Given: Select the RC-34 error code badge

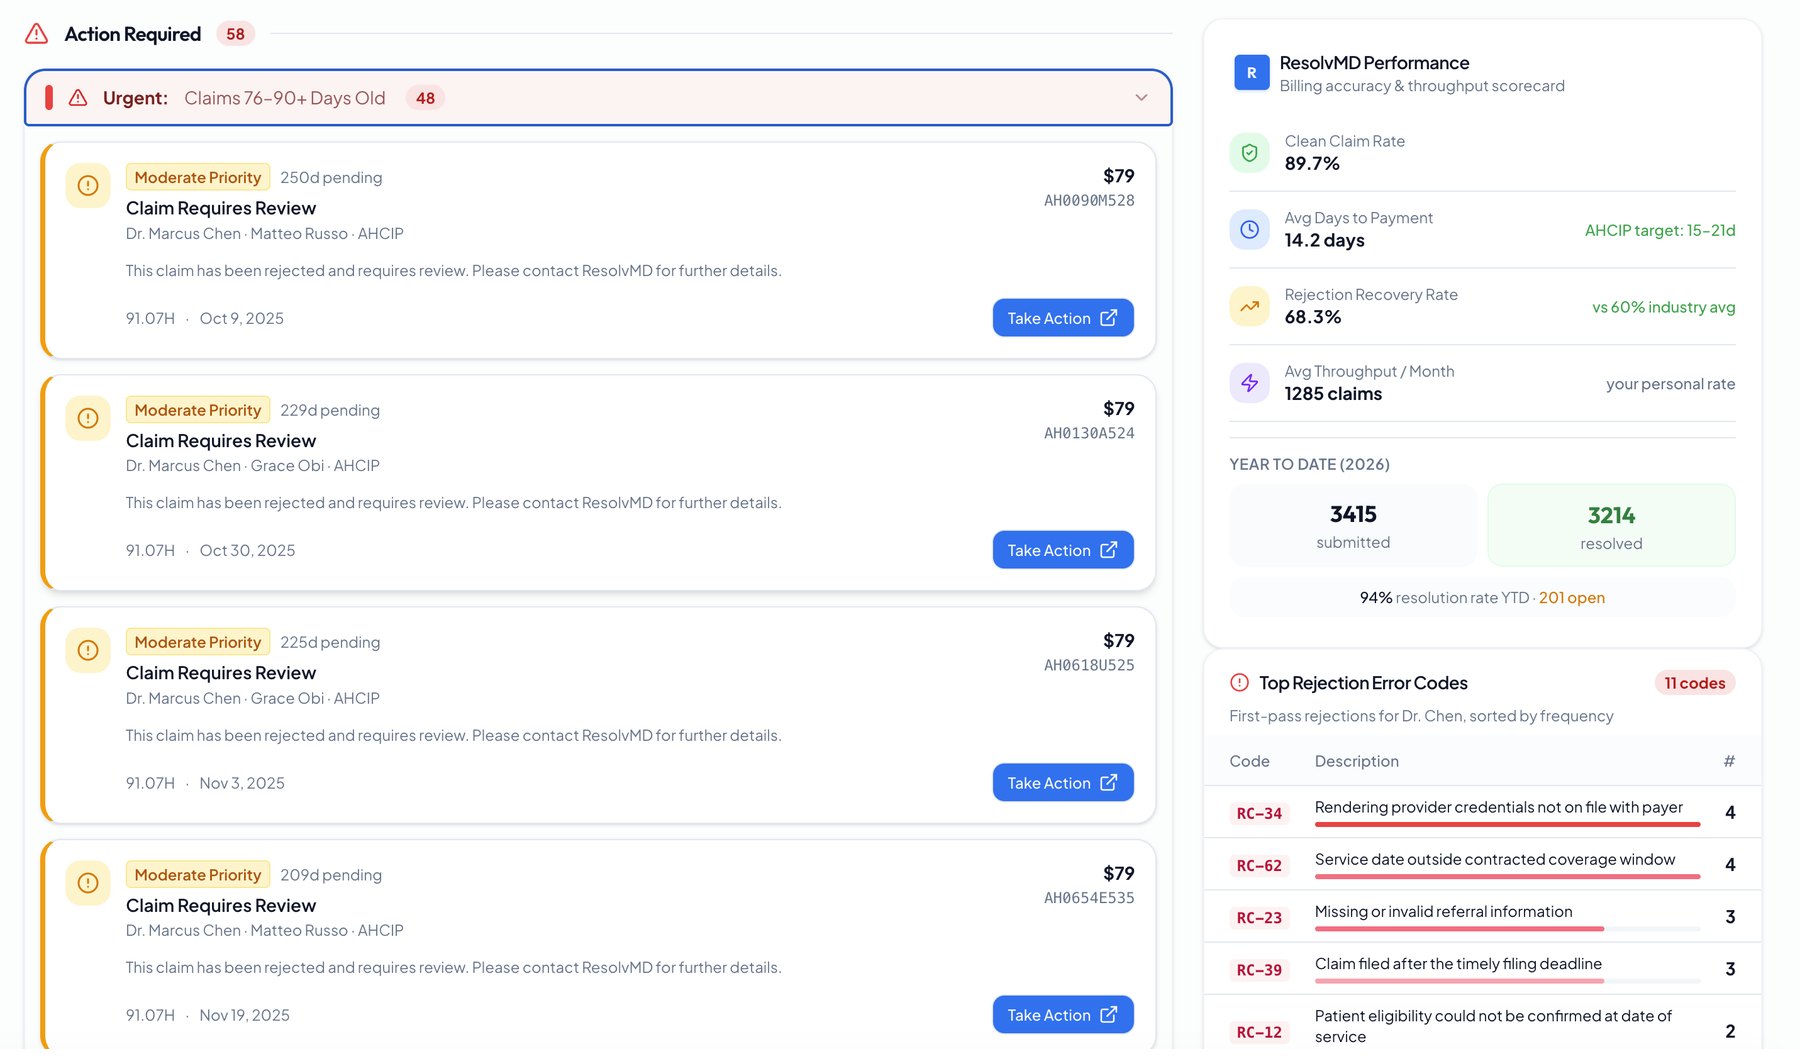Looking at the screenshot, I should coord(1259,813).
